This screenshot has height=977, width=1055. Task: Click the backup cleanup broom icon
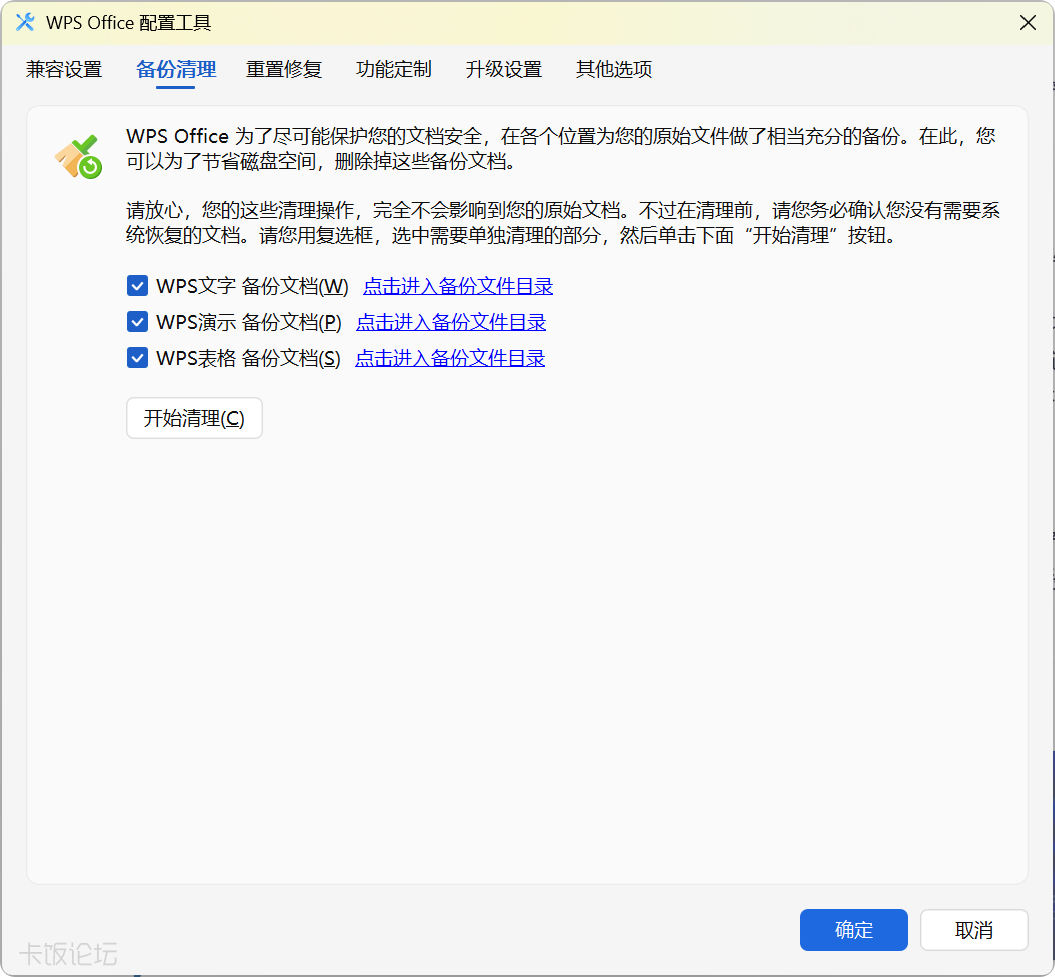point(79,157)
